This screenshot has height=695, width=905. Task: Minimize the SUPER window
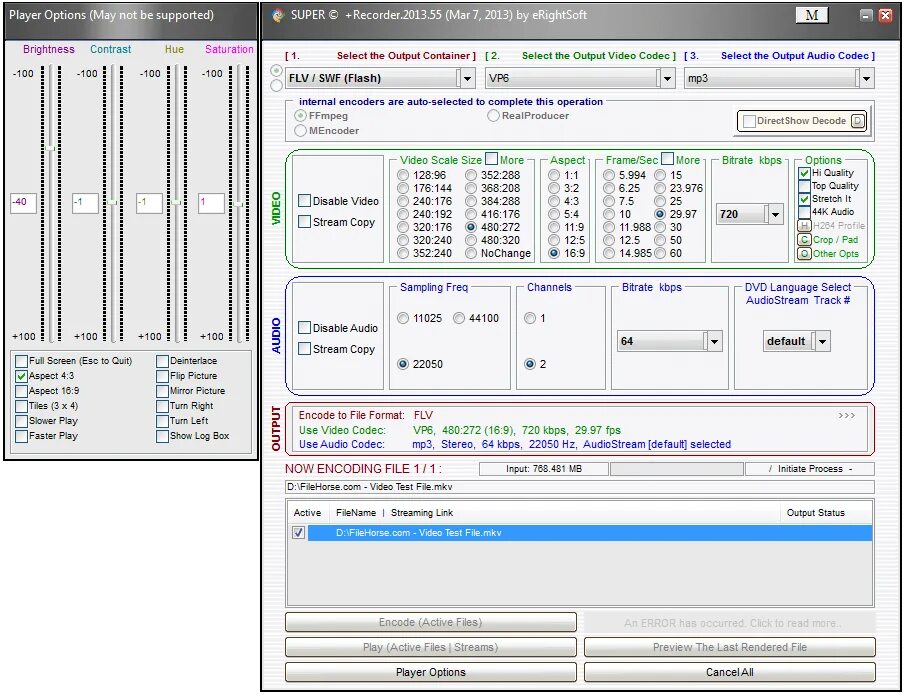[866, 16]
